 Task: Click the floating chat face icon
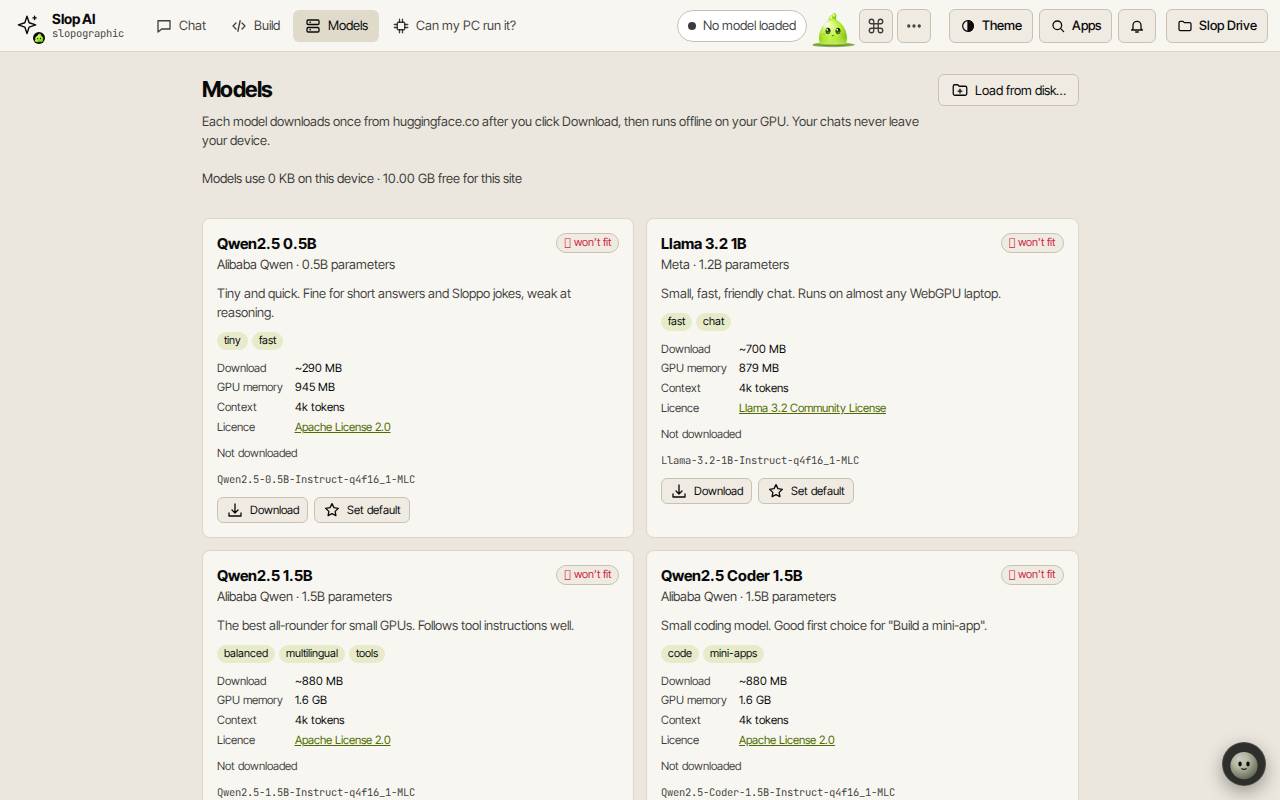pyautogui.click(x=1244, y=765)
